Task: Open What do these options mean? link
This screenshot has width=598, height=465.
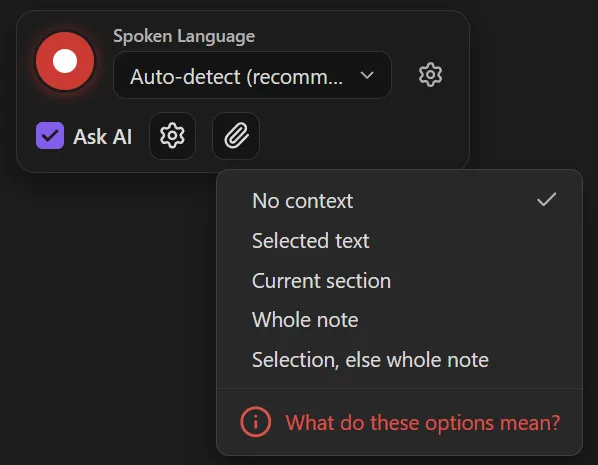Action: tap(399, 423)
